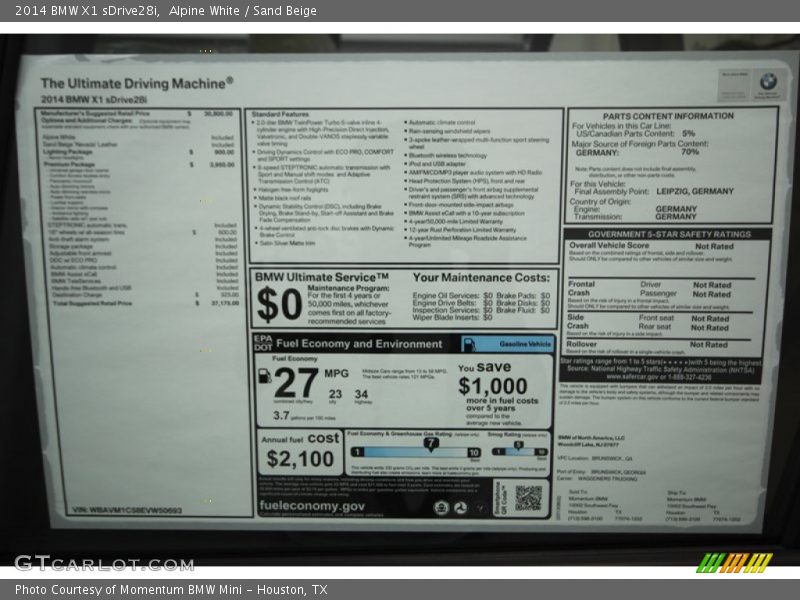Click "Your Maintenance Costs:" heading
This screenshot has height=600, width=800.
481,278
